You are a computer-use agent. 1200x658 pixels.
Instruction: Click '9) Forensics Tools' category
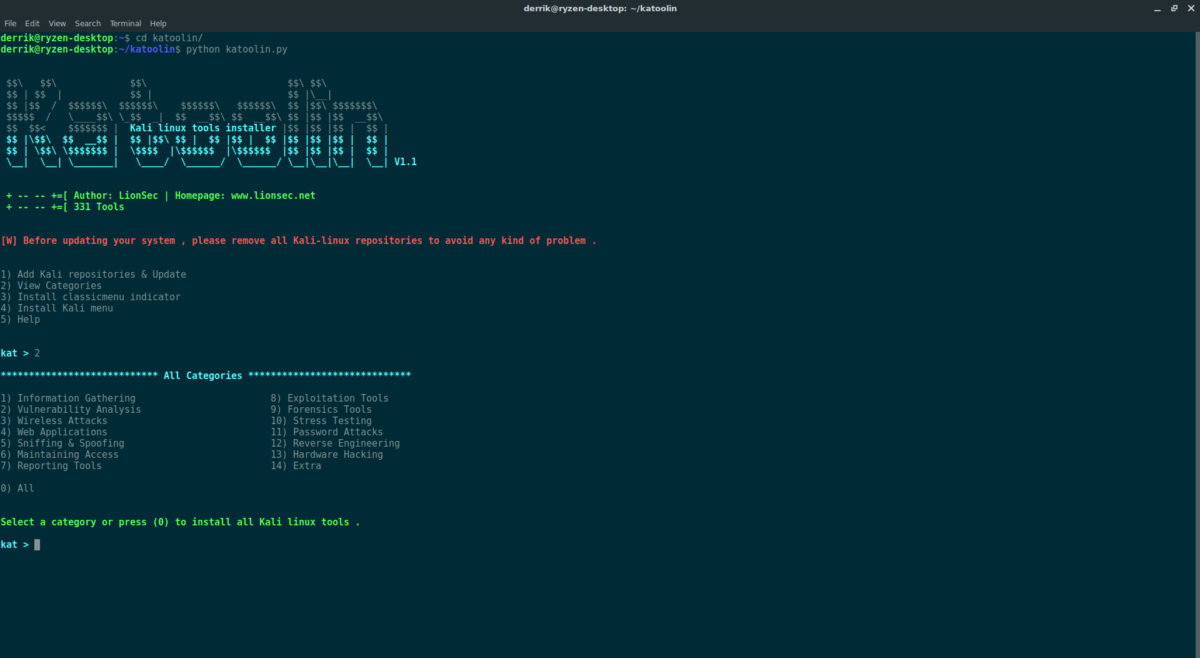click(321, 409)
